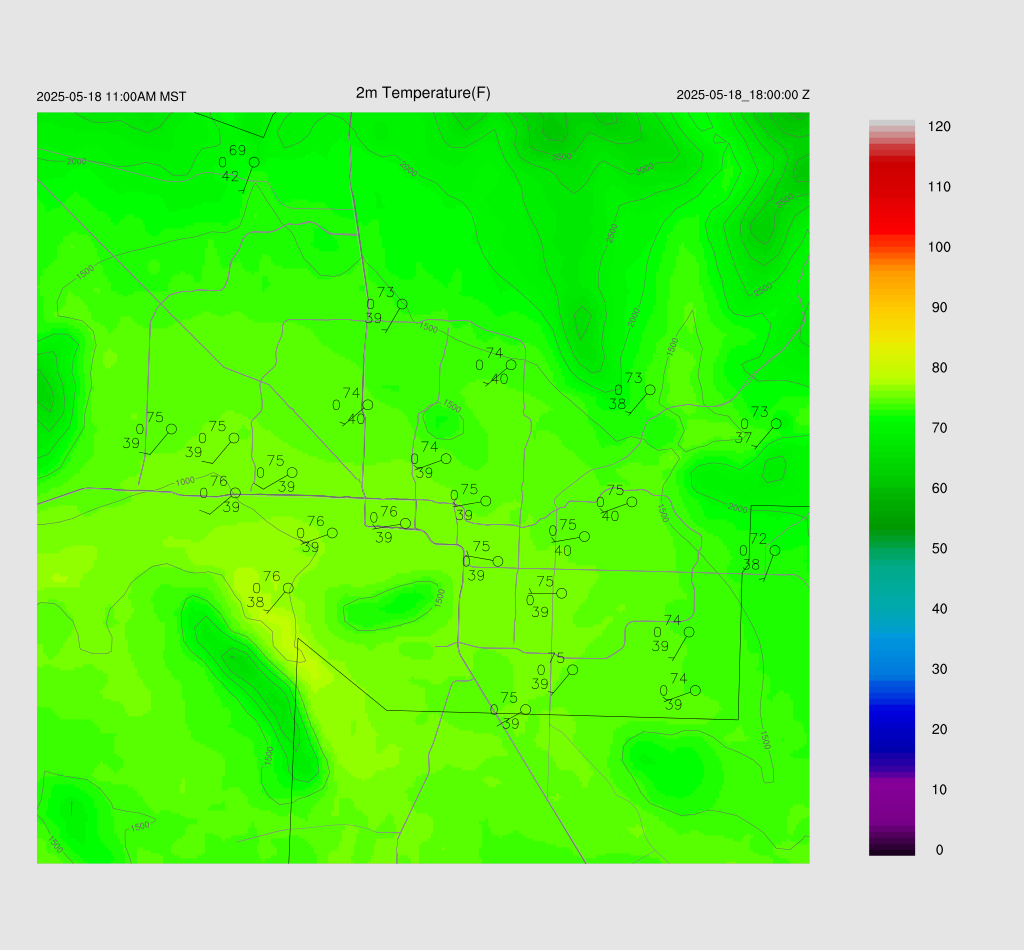
Task: Click the station circle with 76 over 38
Action: [x=288, y=588]
